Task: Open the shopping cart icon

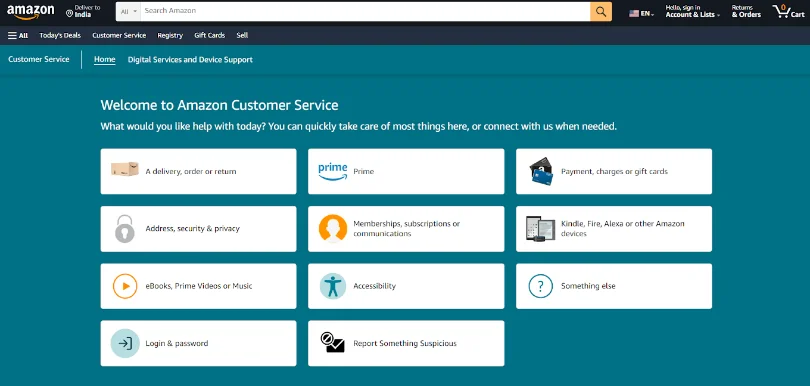Action: tap(781, 11)
